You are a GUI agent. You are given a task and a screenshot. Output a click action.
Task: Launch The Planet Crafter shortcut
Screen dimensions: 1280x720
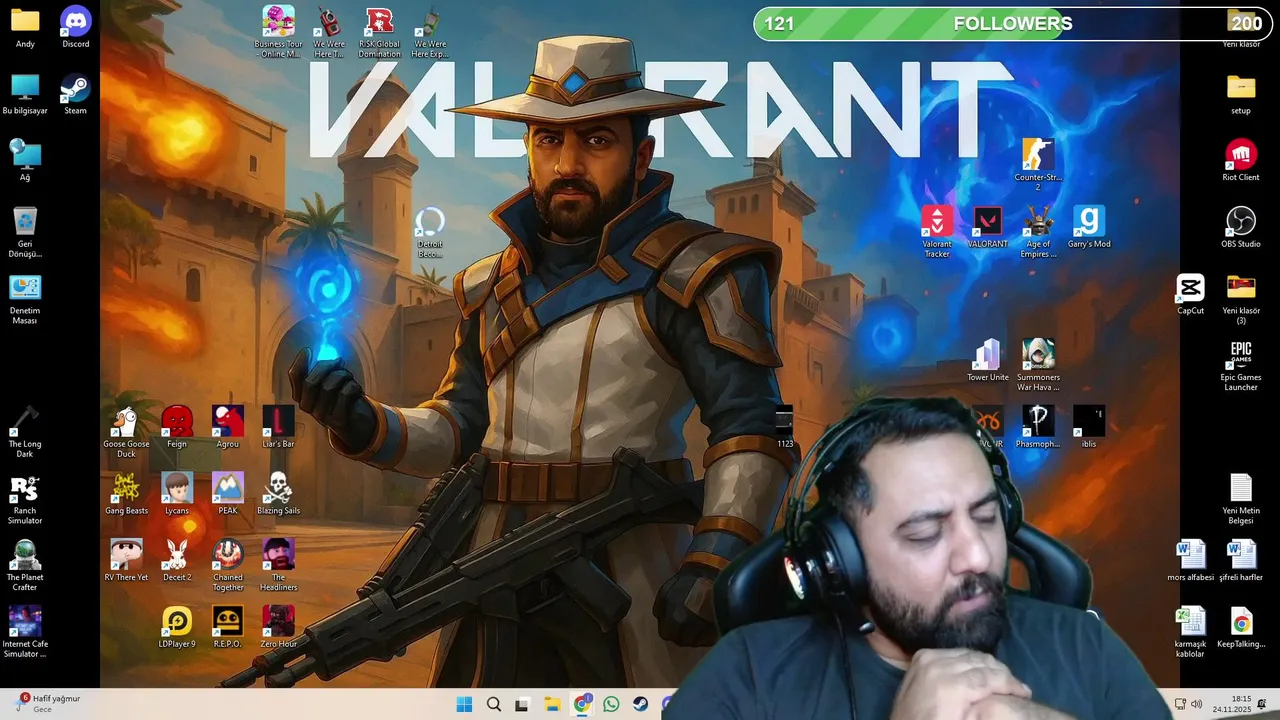click(x=25, y=566)
